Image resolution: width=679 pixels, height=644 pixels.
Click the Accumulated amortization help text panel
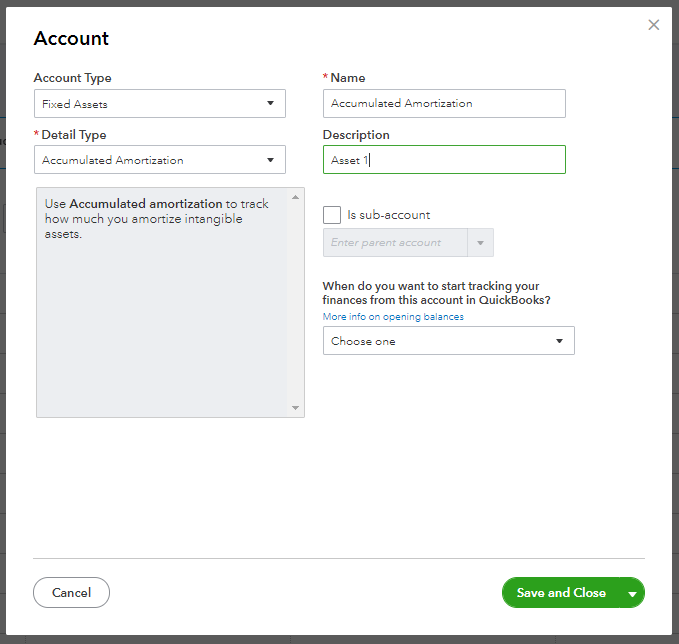coord(160,300)
